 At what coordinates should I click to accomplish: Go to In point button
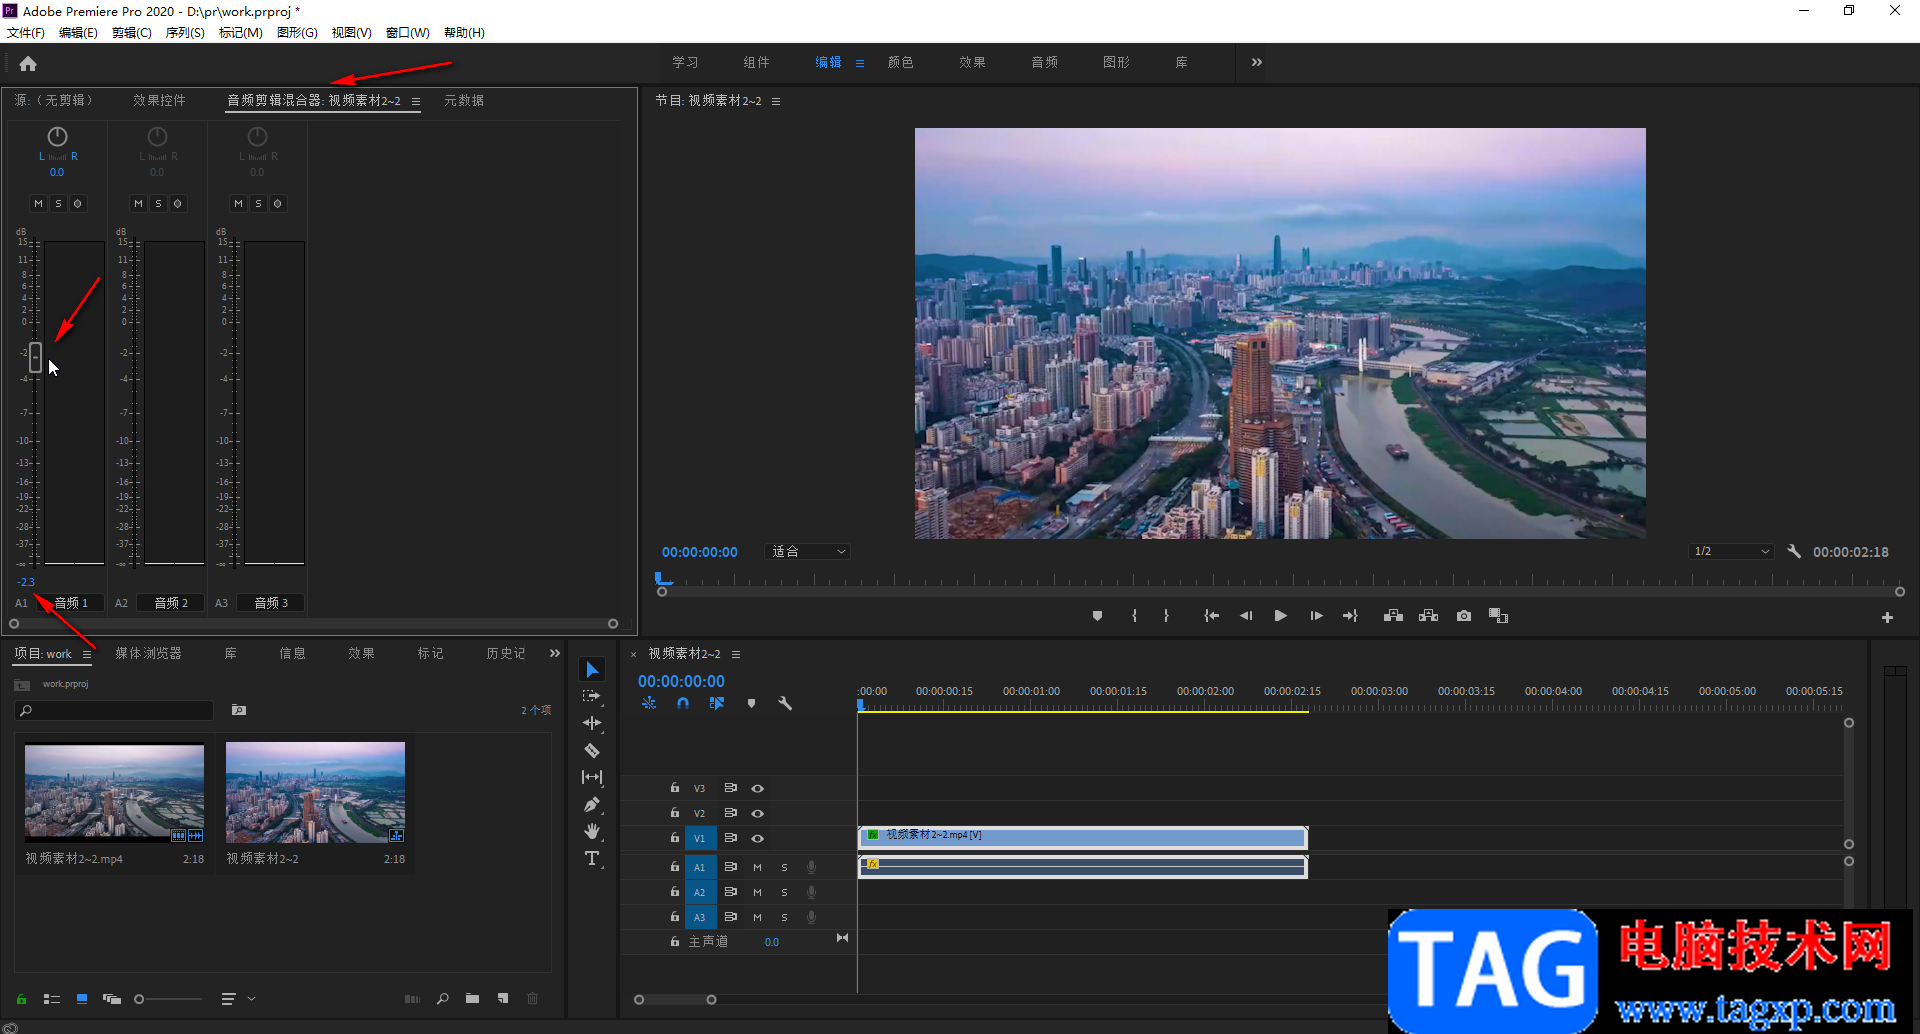pyautogui.click(x=1211, y=616)
